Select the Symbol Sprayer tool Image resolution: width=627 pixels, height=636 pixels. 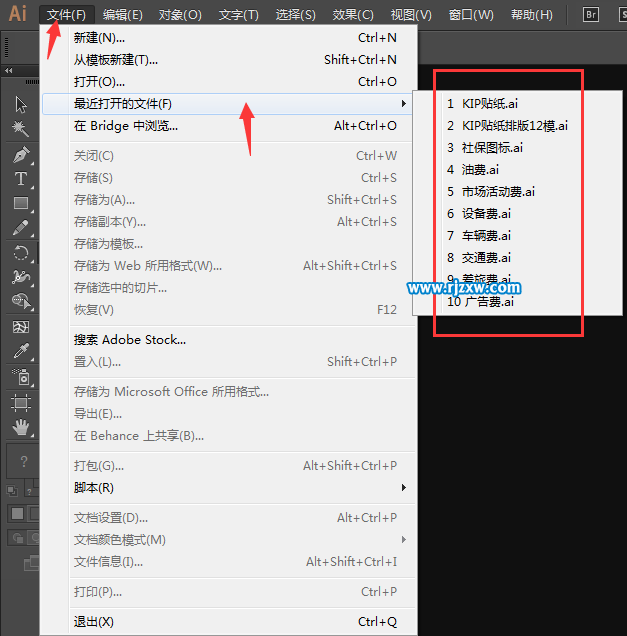coord(21,377)
